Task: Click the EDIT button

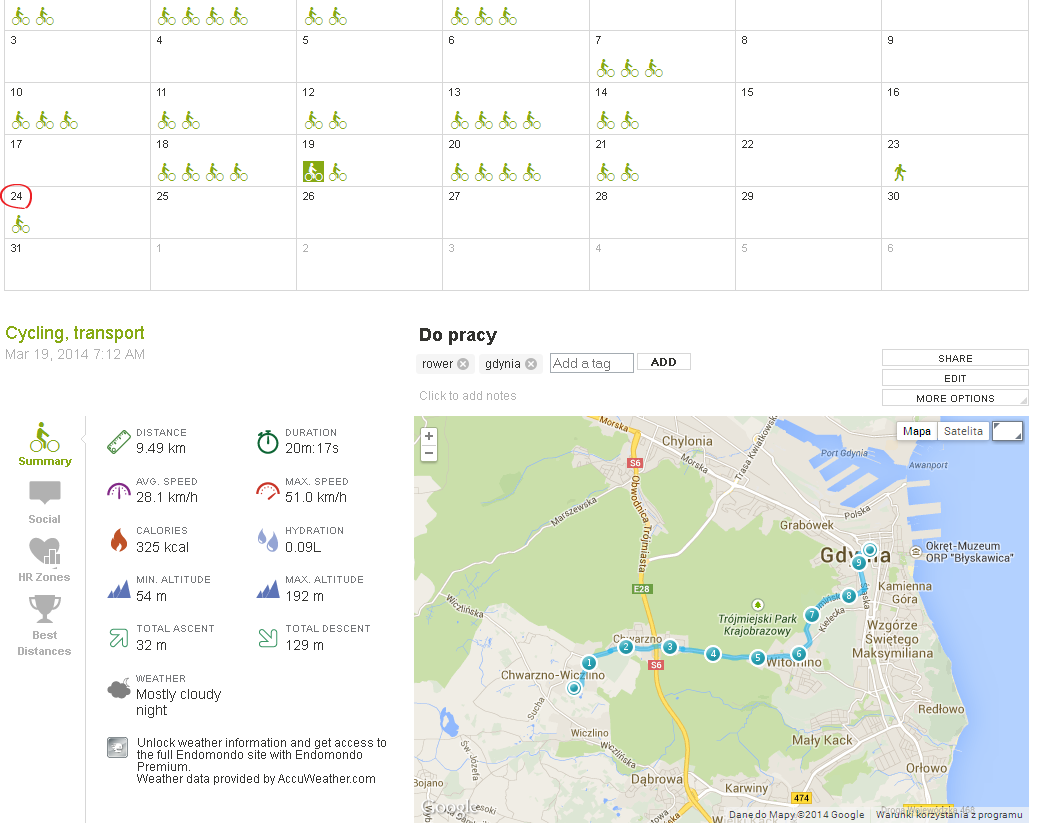Action: [x=955, y=378]
